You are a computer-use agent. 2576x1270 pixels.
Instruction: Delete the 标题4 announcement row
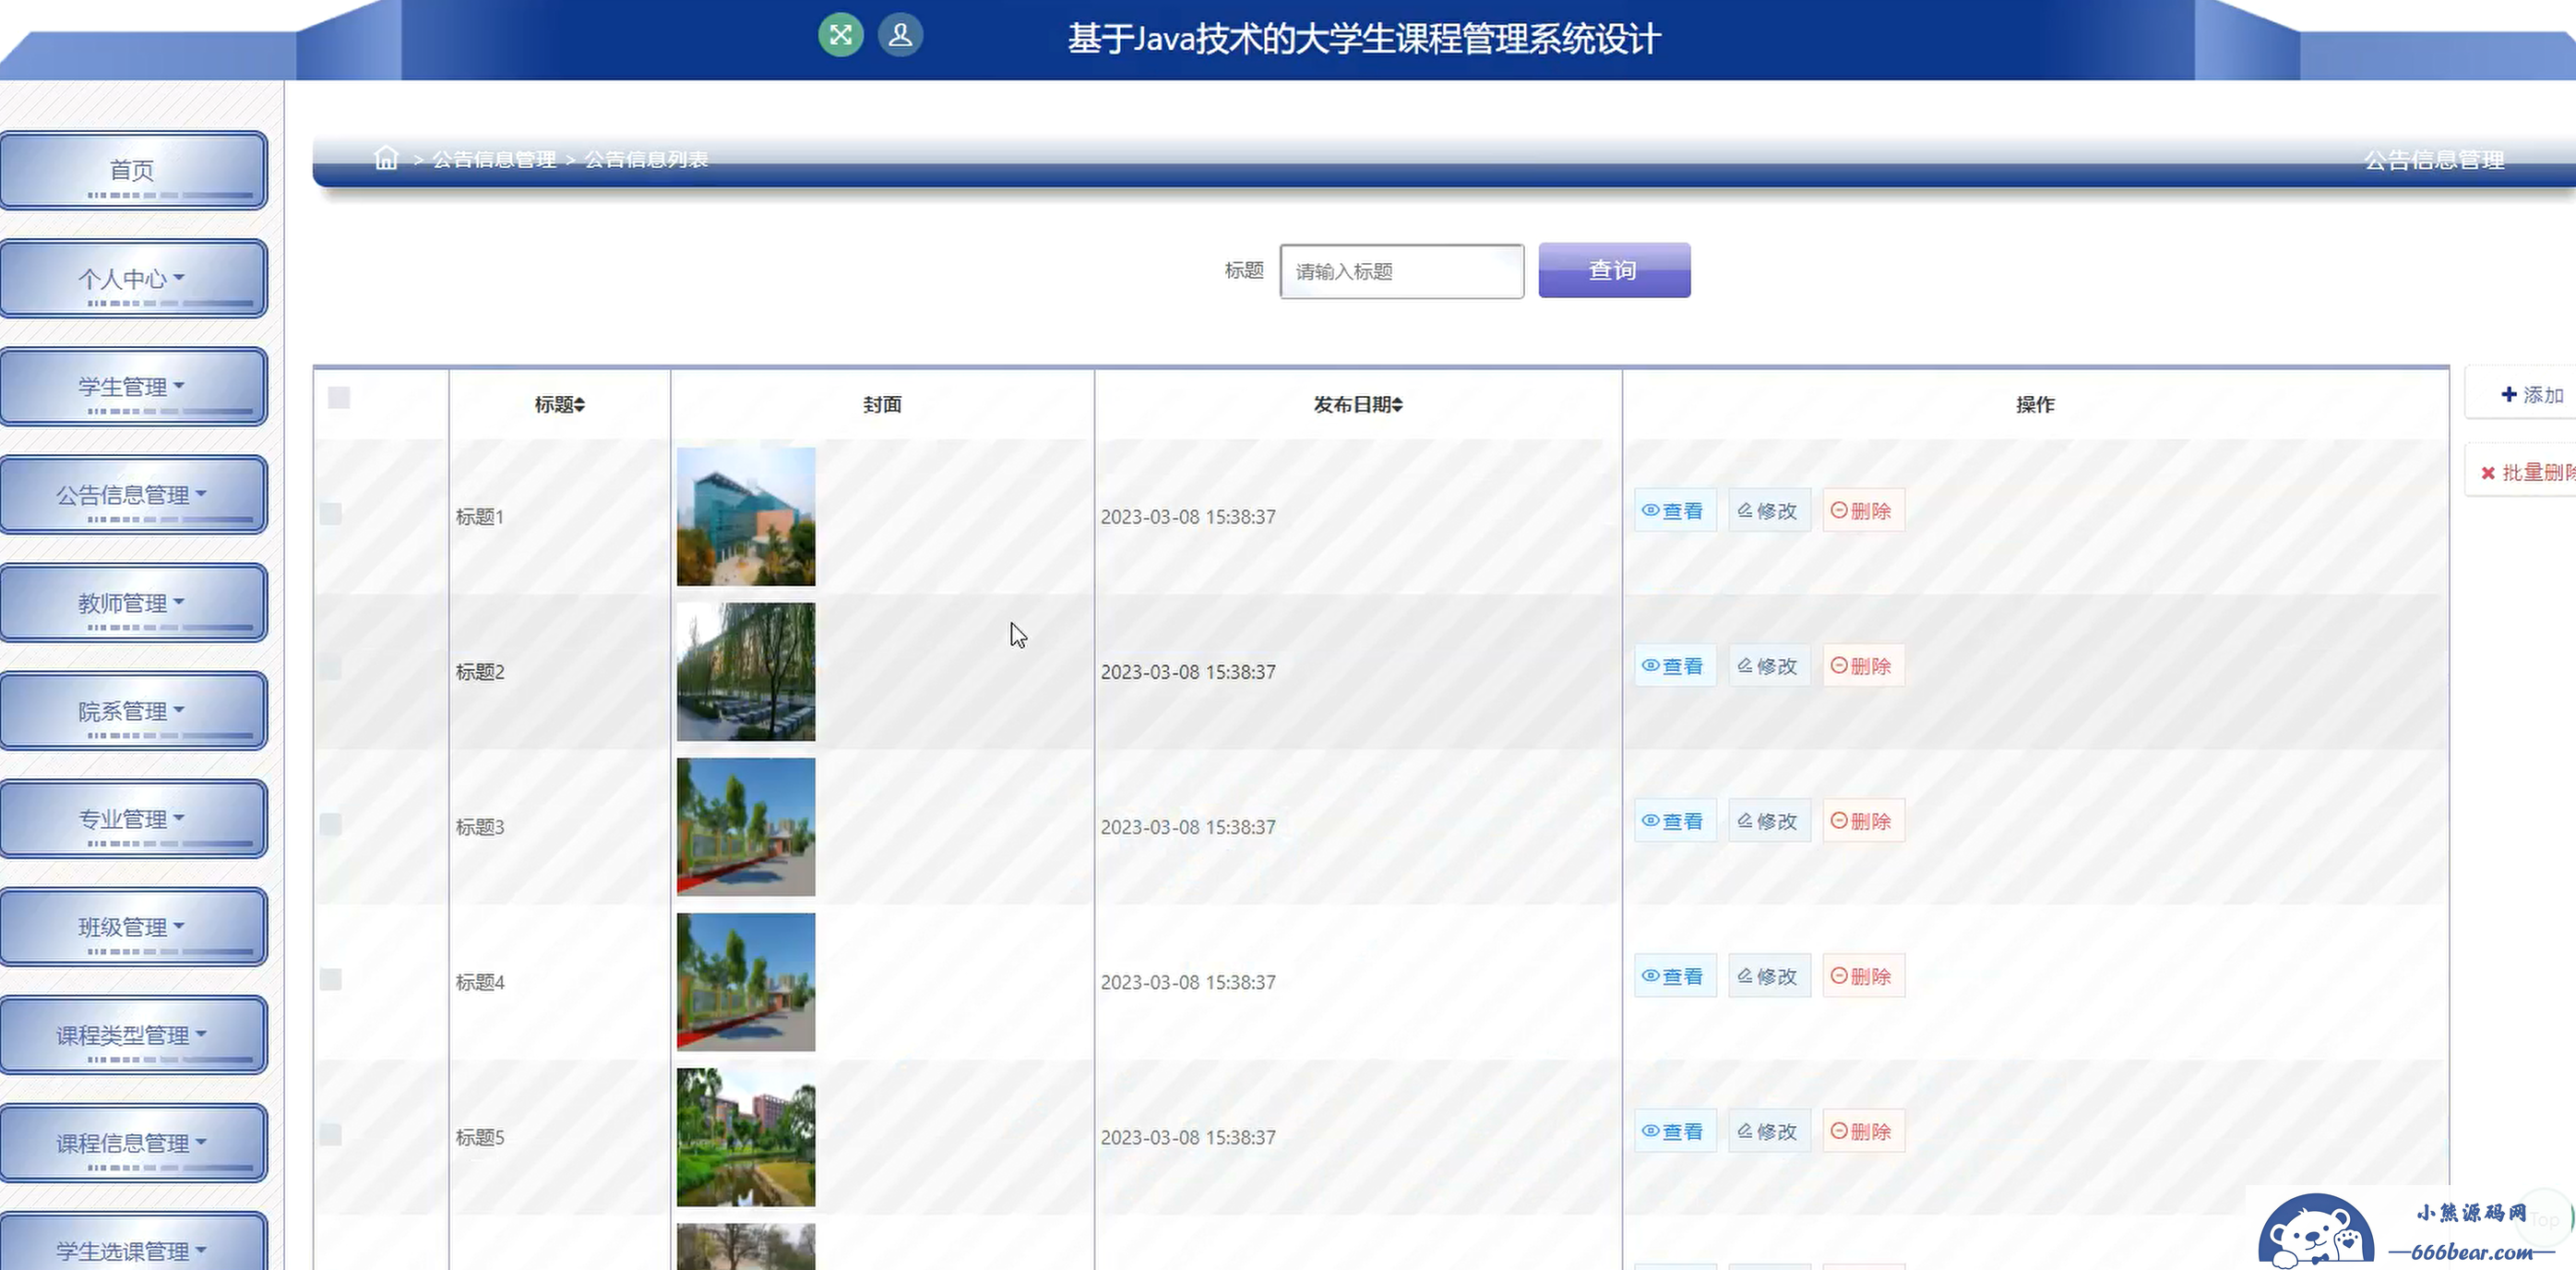pos(1863,976)
